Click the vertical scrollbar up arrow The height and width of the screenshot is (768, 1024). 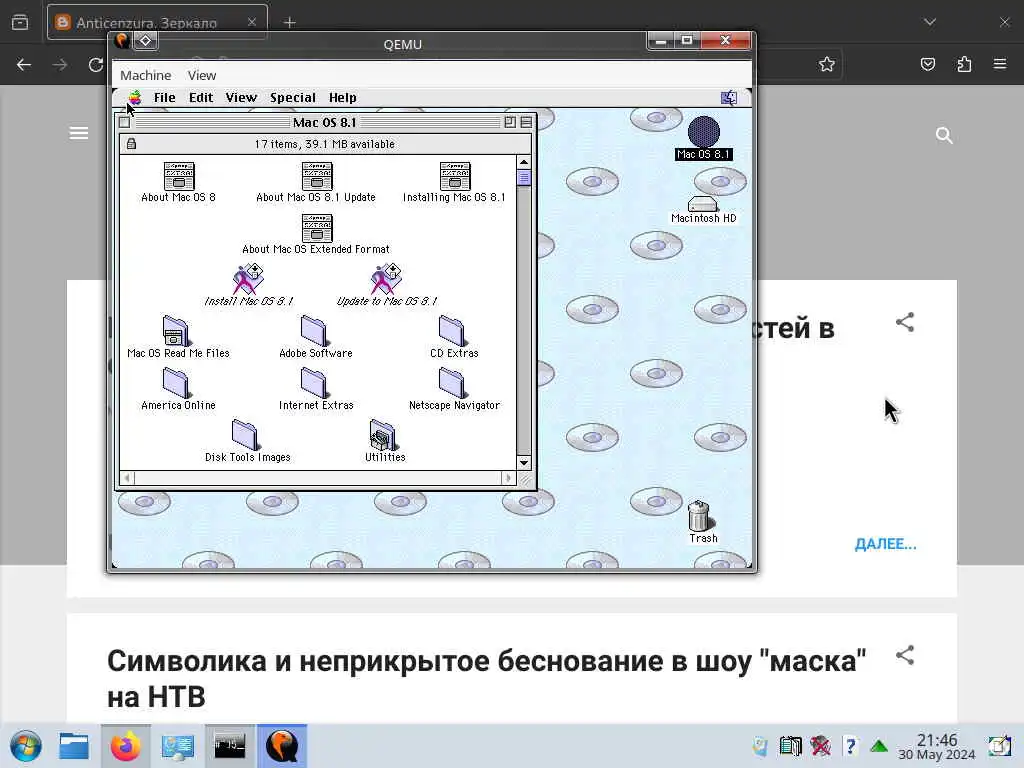click(524, 162)
